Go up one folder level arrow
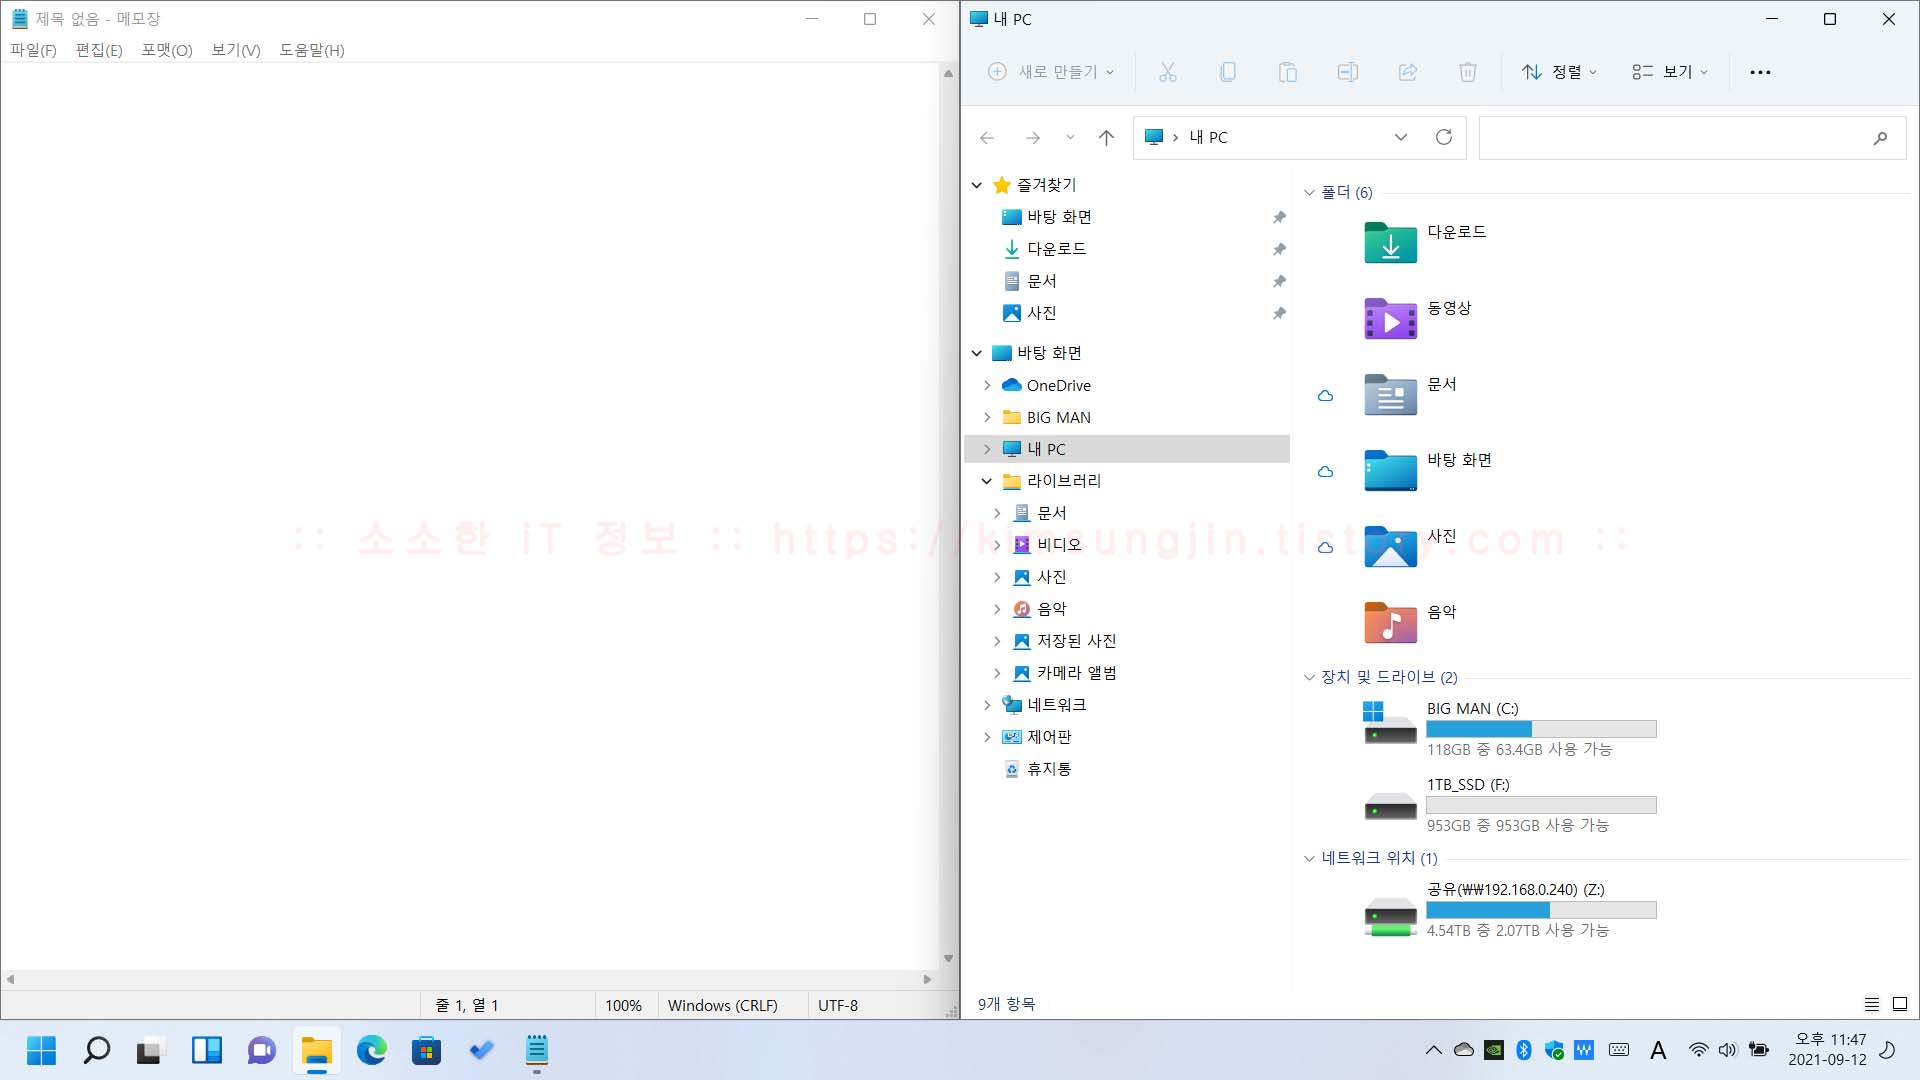1920x1080 pixels. (x=1106, y=138)
